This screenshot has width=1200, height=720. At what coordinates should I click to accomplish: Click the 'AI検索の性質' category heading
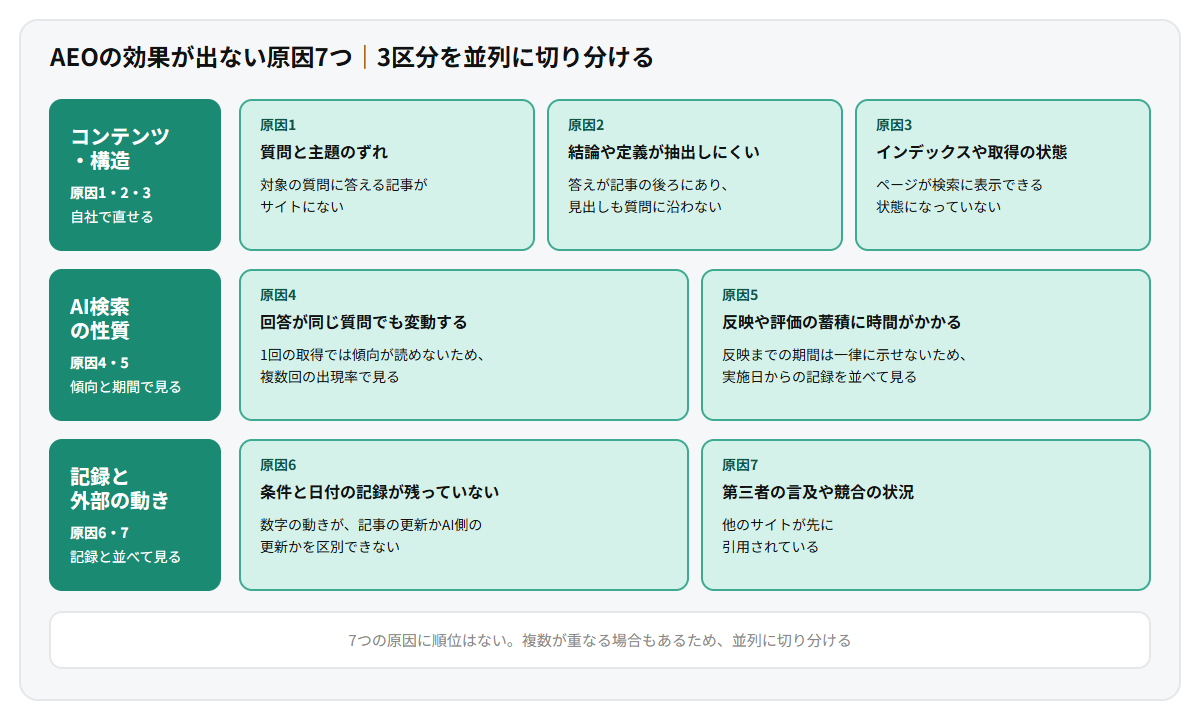(x=100, y=318)
